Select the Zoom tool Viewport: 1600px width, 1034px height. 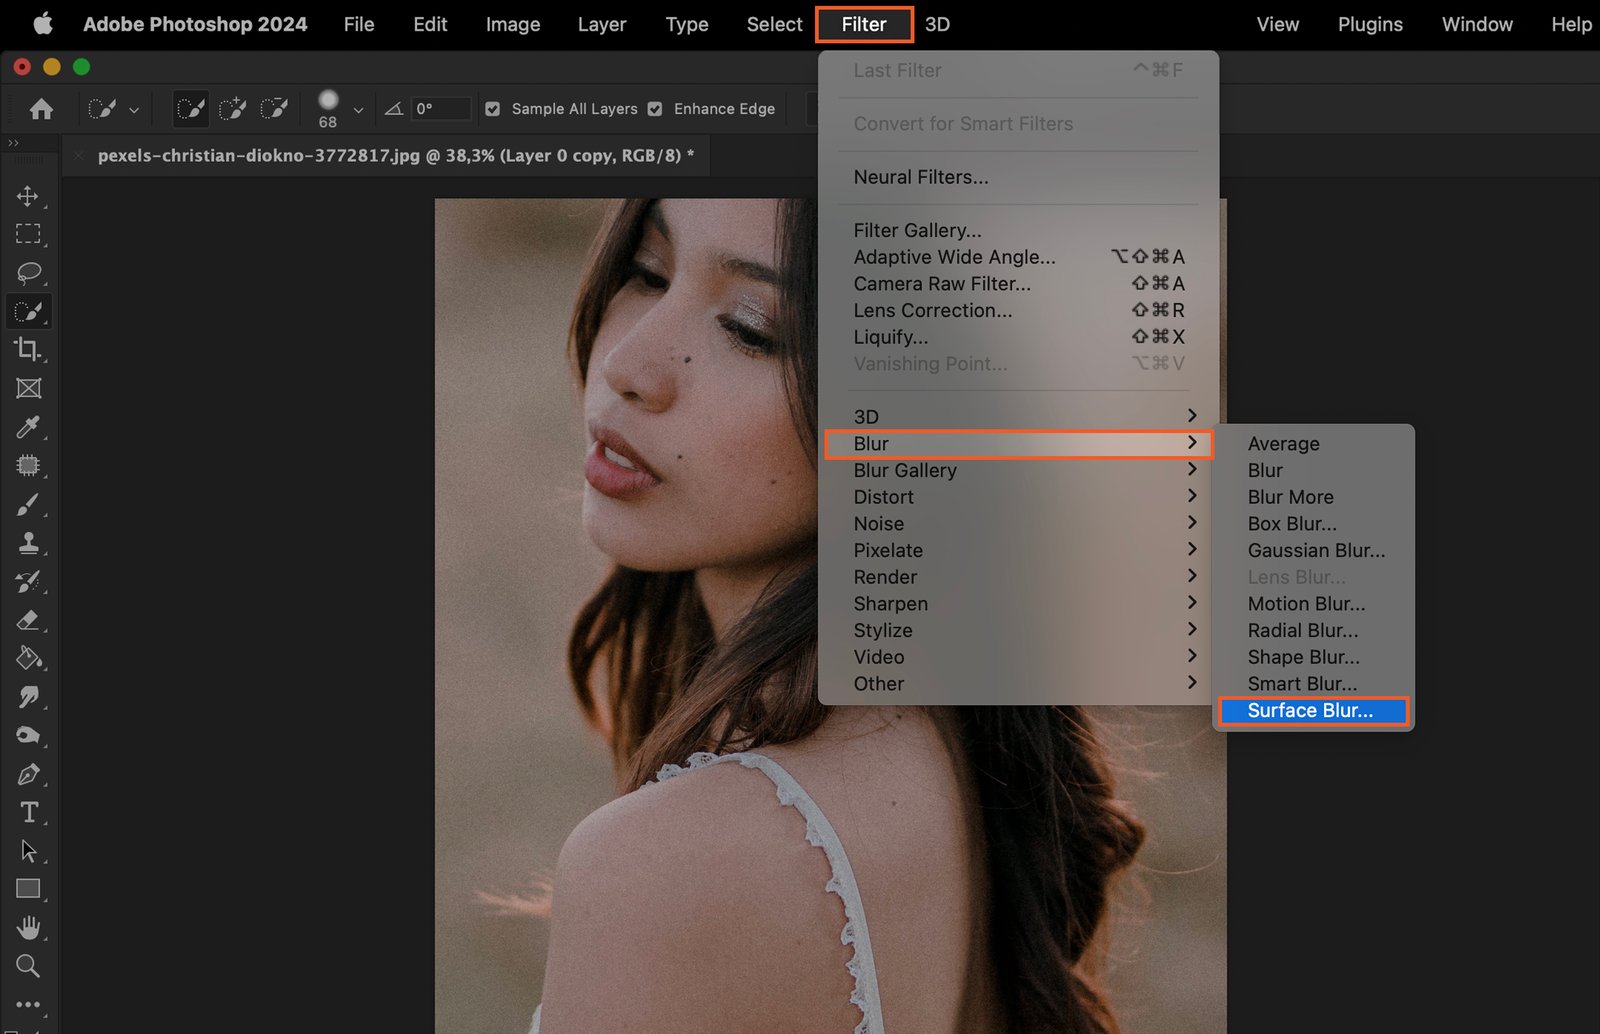tap(28, 966)
